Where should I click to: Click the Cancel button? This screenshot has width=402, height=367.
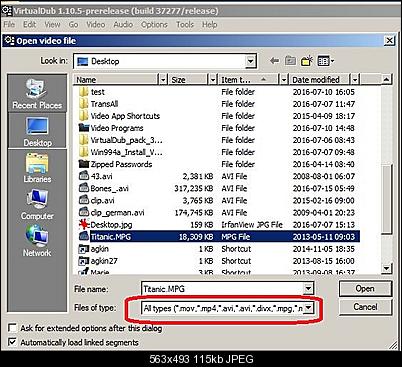365,307
